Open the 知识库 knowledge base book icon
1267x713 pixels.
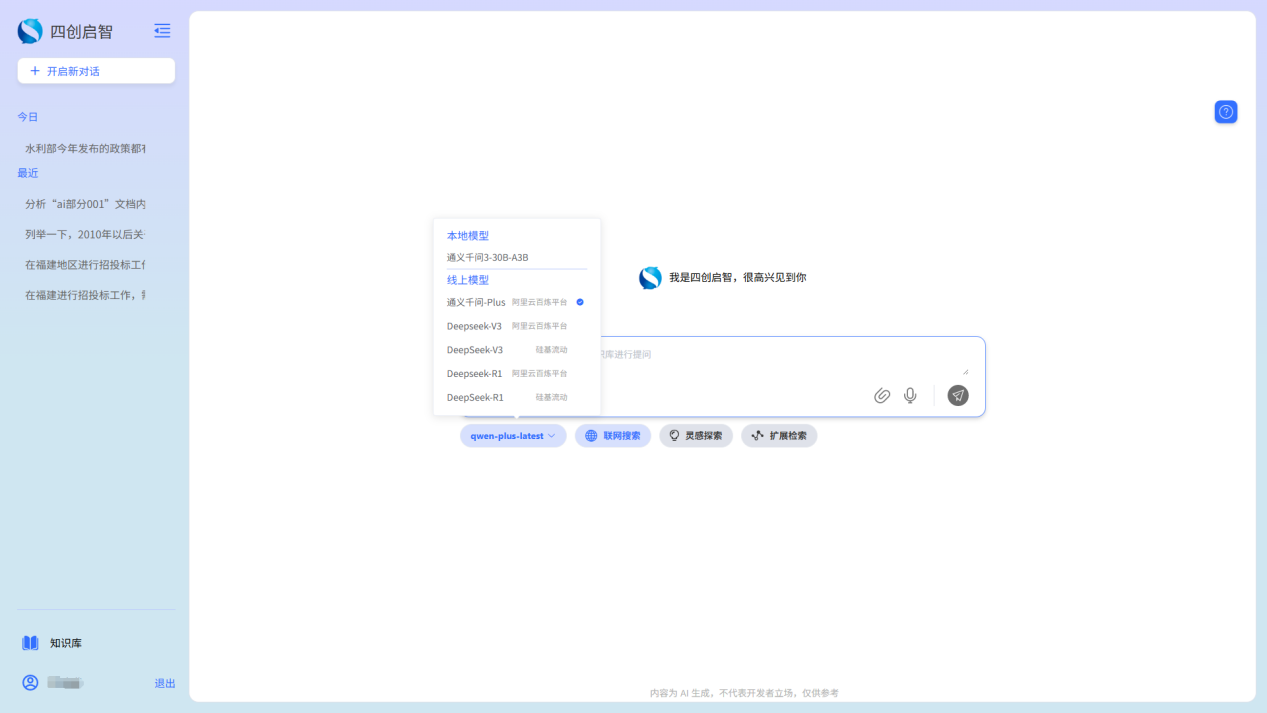pos(31,643)
